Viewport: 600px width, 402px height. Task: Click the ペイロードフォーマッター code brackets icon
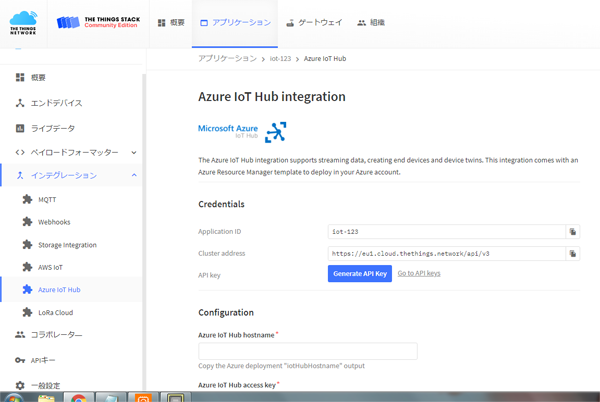(20, 152)
